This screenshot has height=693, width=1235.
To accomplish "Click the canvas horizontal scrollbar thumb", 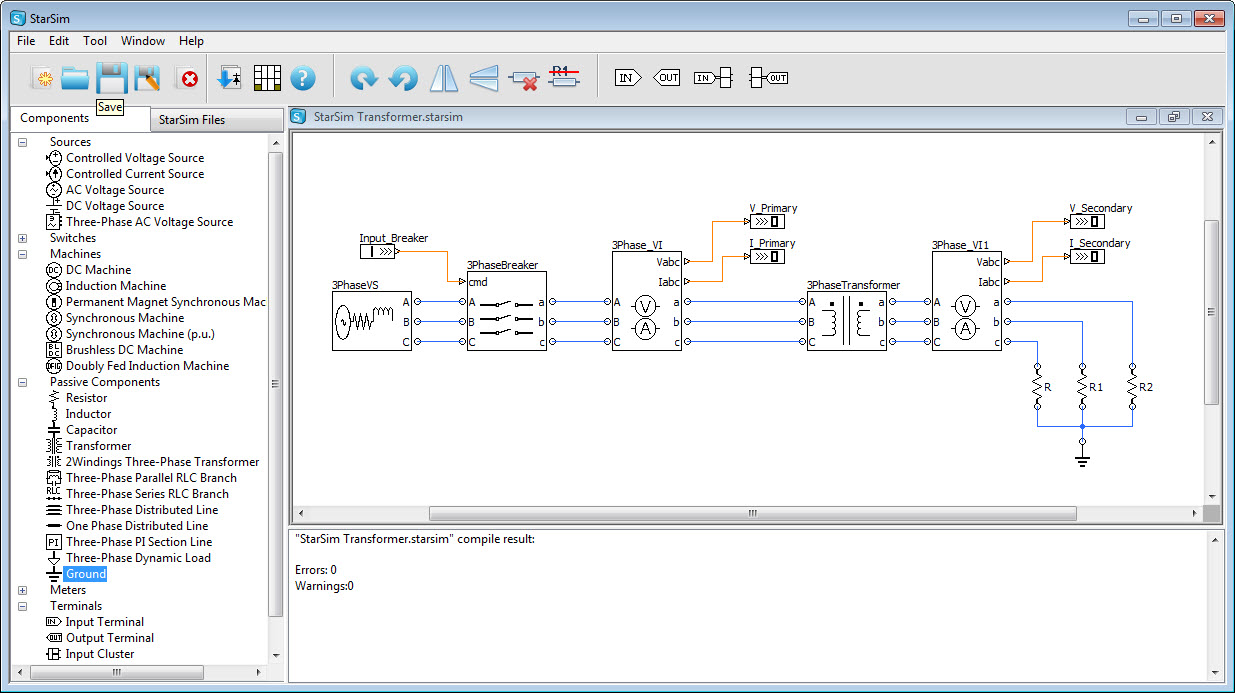I will click(752, 513).
